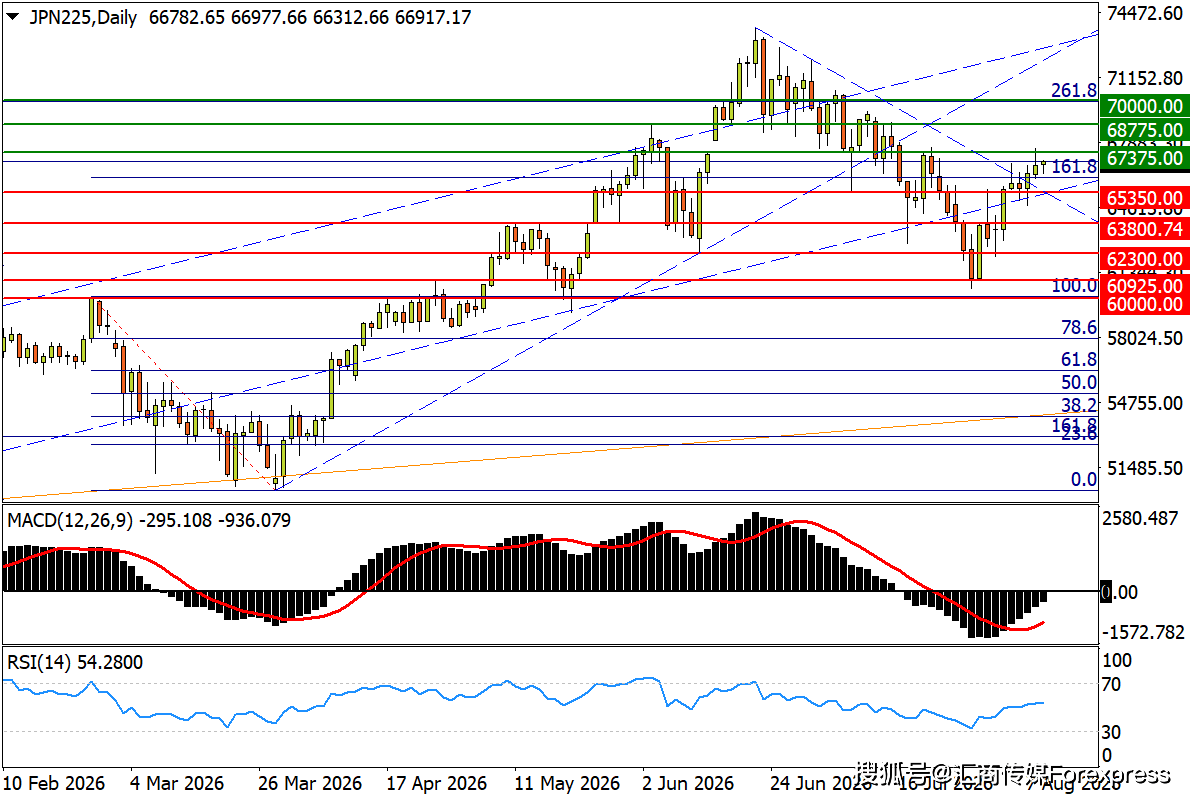Screen dimensions: 1200x800
Task: Click the MACD value -295.108
Action: (x=177, y=520)
